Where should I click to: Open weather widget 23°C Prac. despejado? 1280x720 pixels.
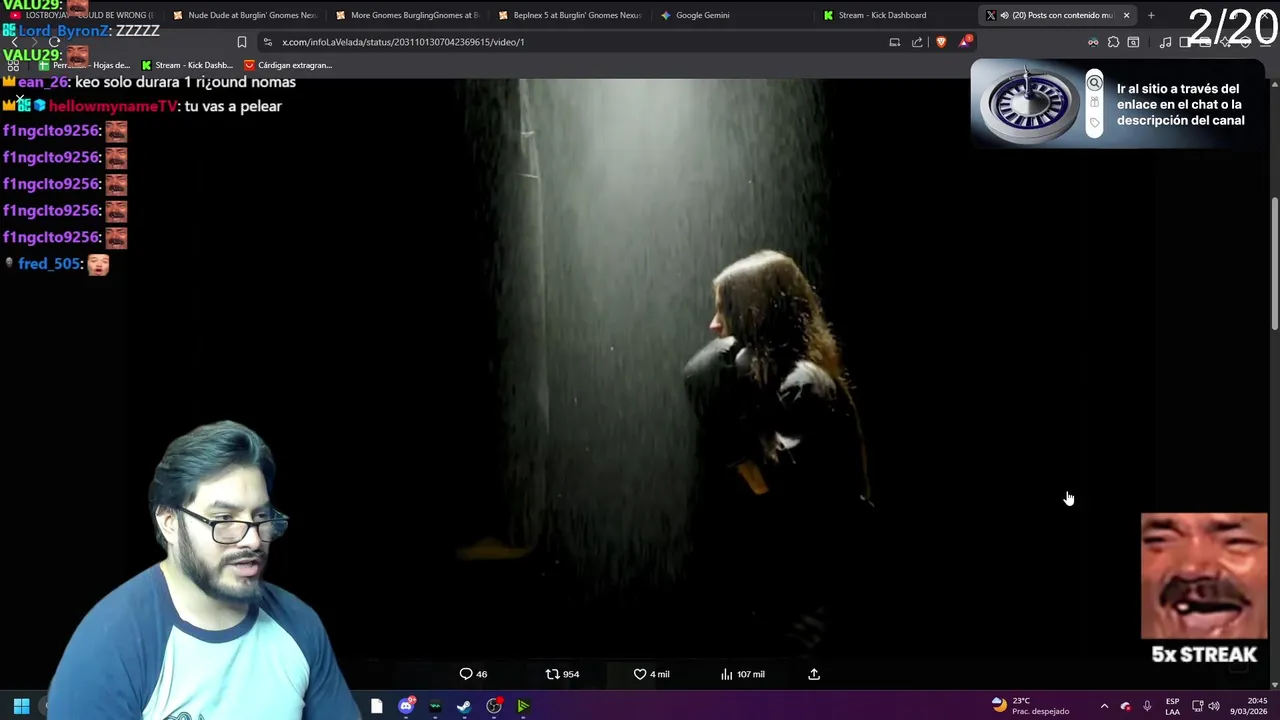pos(1030,706)
